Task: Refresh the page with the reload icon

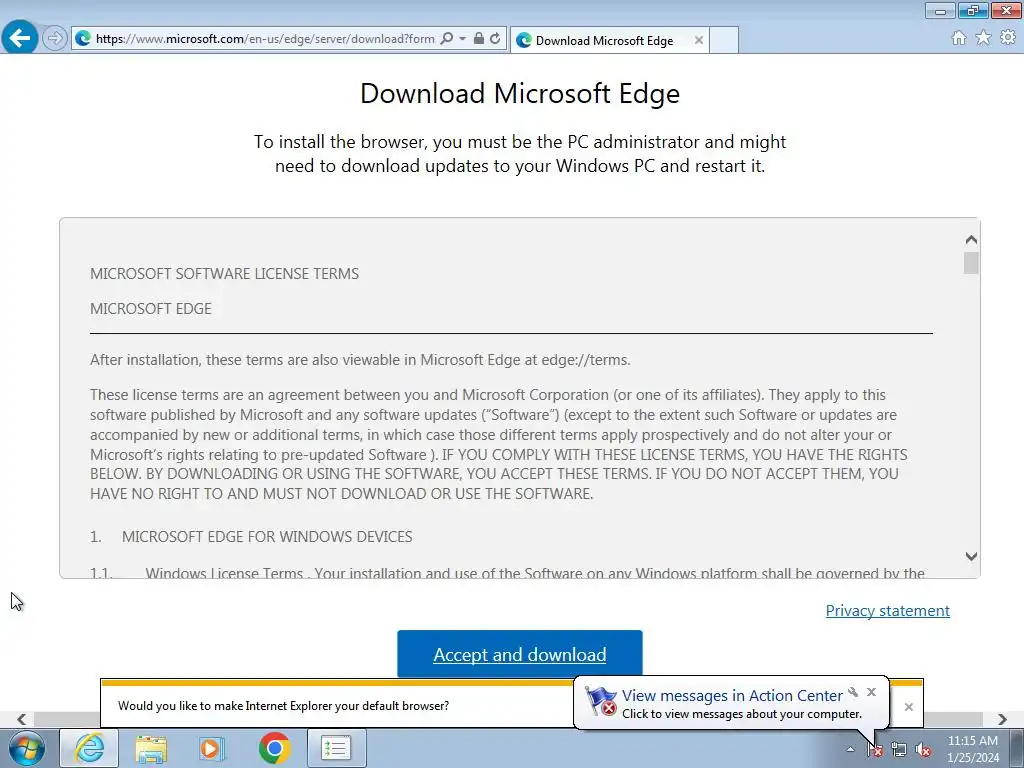Action: [496, 39]
